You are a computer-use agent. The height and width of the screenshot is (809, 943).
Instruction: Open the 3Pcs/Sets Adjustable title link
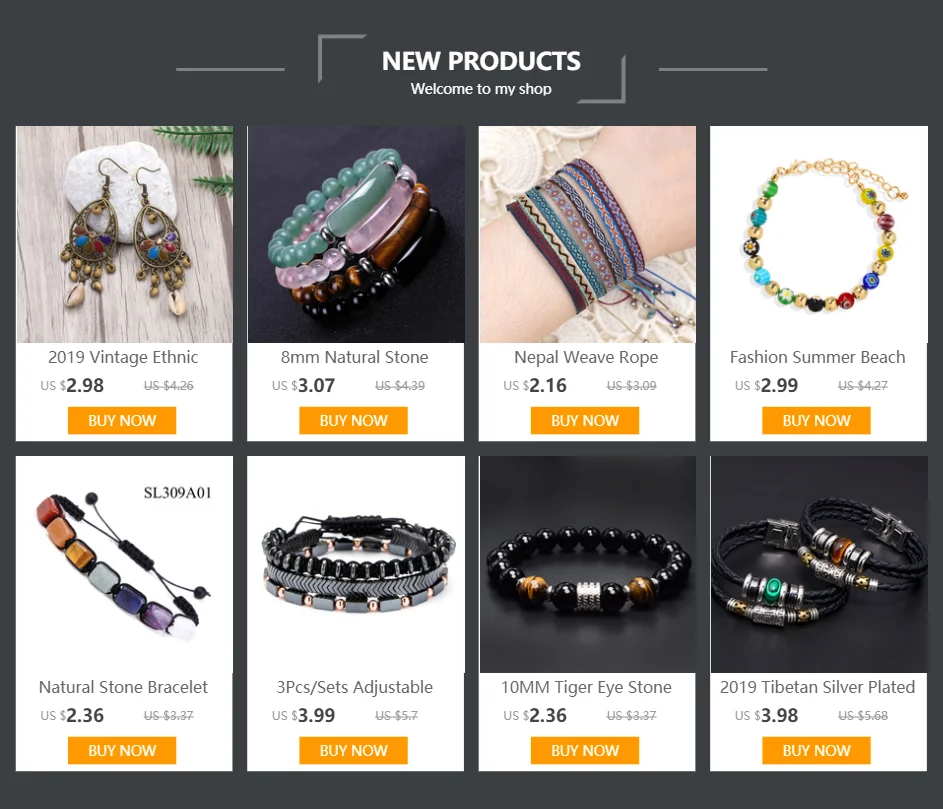point(355,687)
